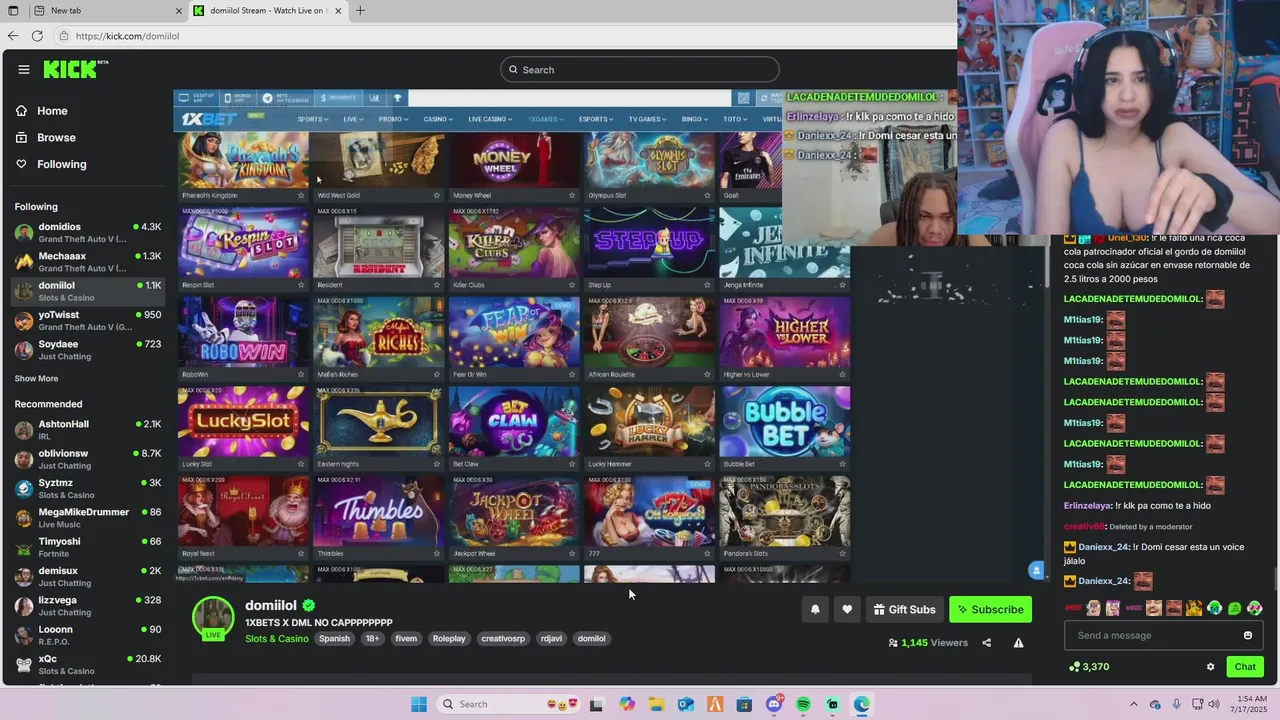Screen dimensions: 1280x720
Task: Click the fivem stream tag
Action: [406, 639]
